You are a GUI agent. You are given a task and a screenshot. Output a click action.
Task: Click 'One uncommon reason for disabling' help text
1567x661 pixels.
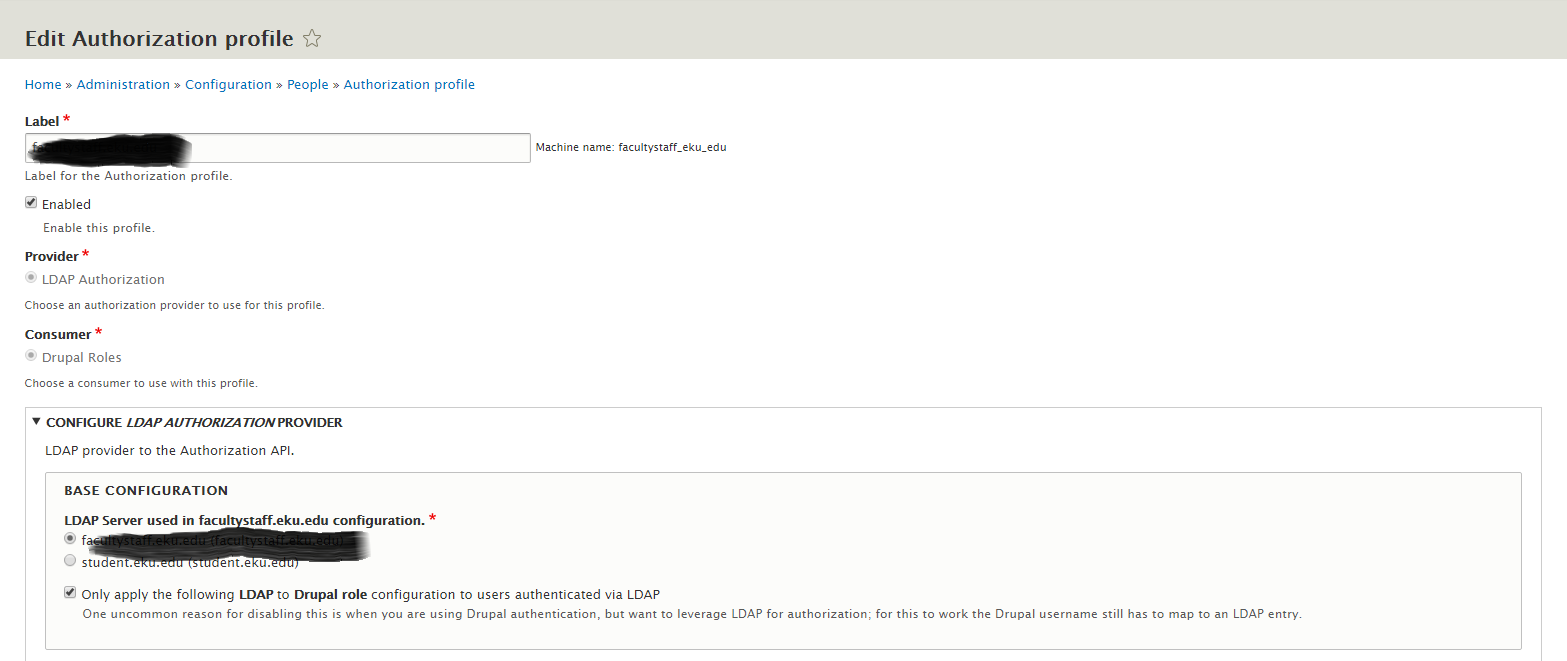point(692,614)
